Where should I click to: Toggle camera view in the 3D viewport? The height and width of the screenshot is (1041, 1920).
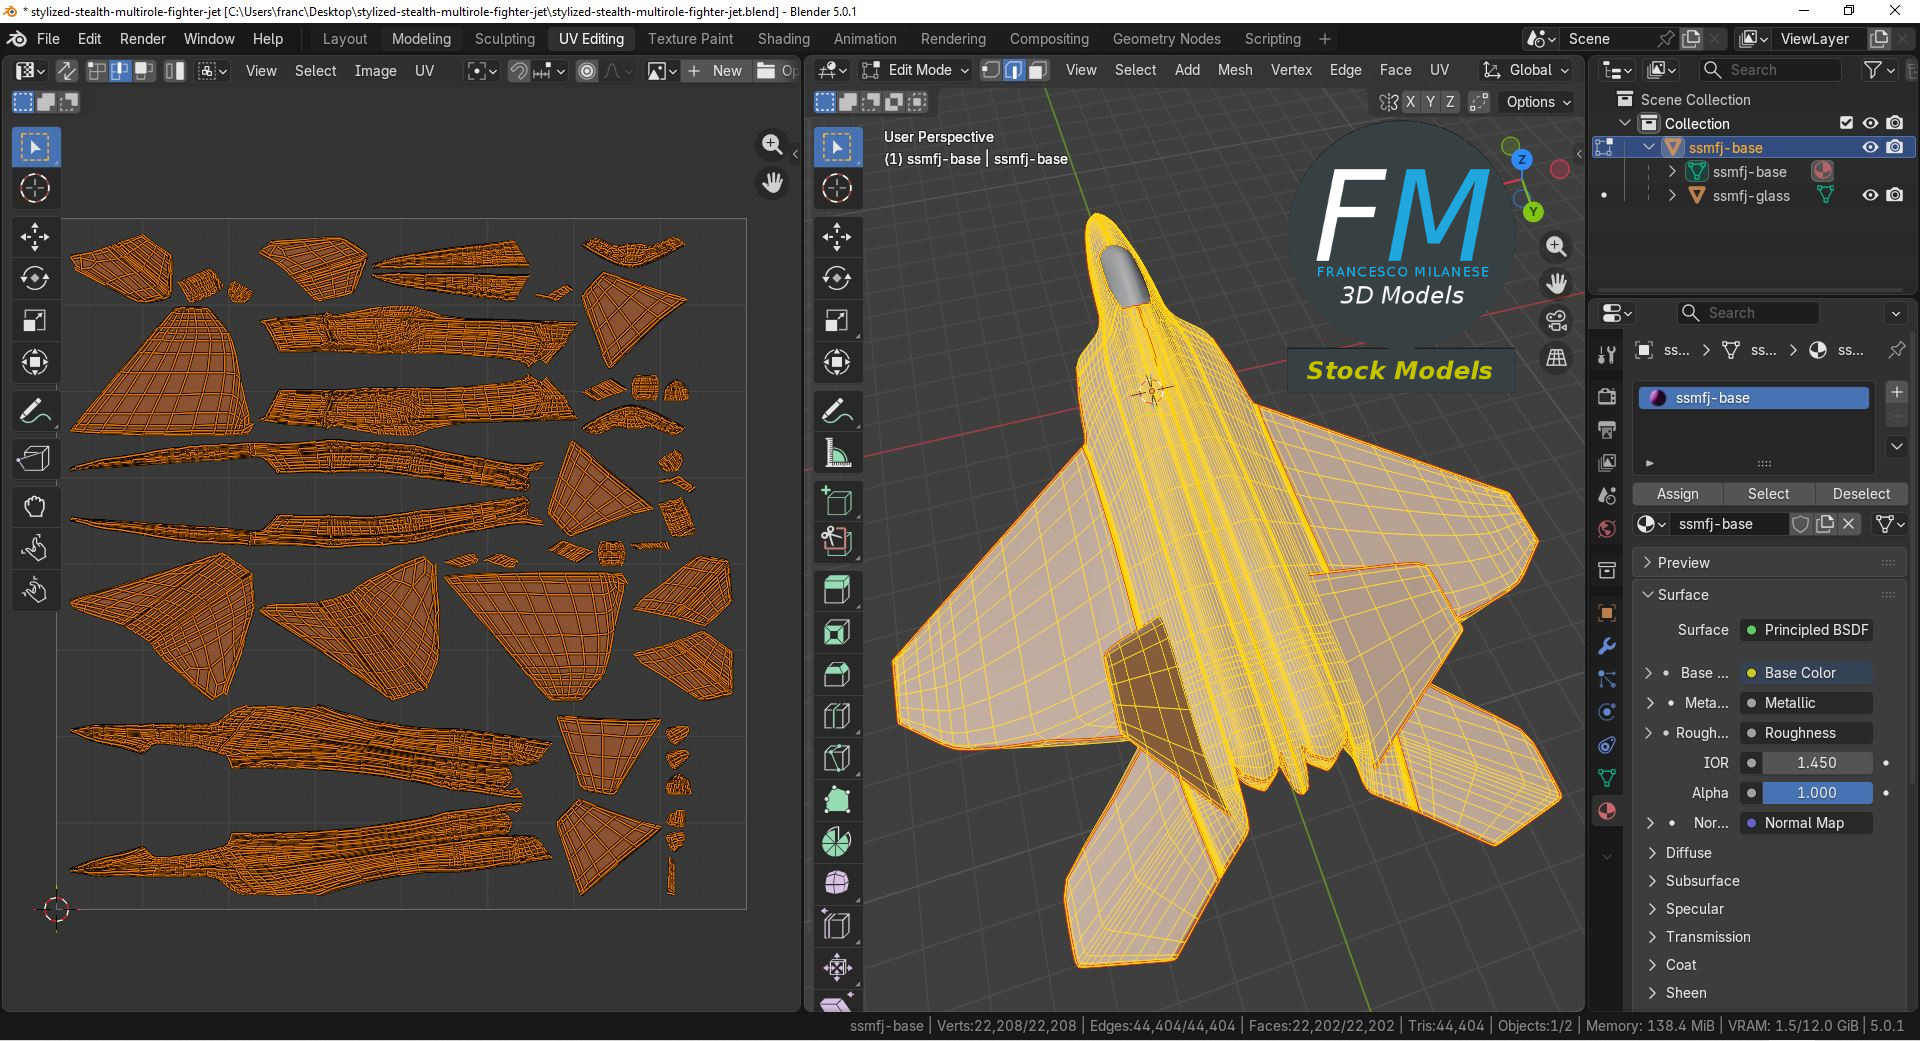[x=1556, y=321]
